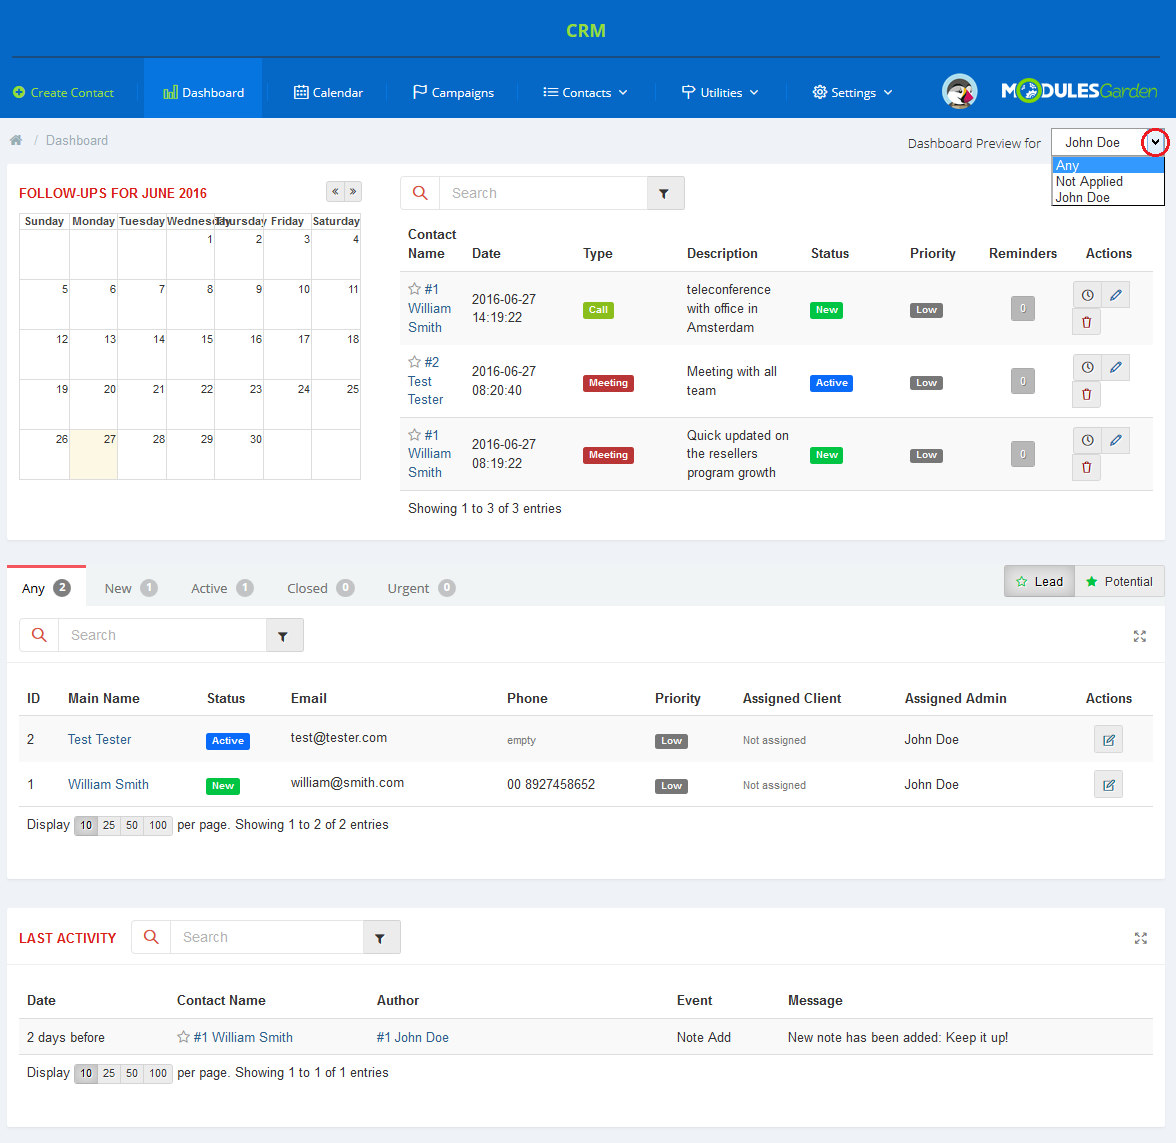Open the Last Activity filter funnel
The width and height of the screenshot is (1176, 1143).
(x=381, y=938)
